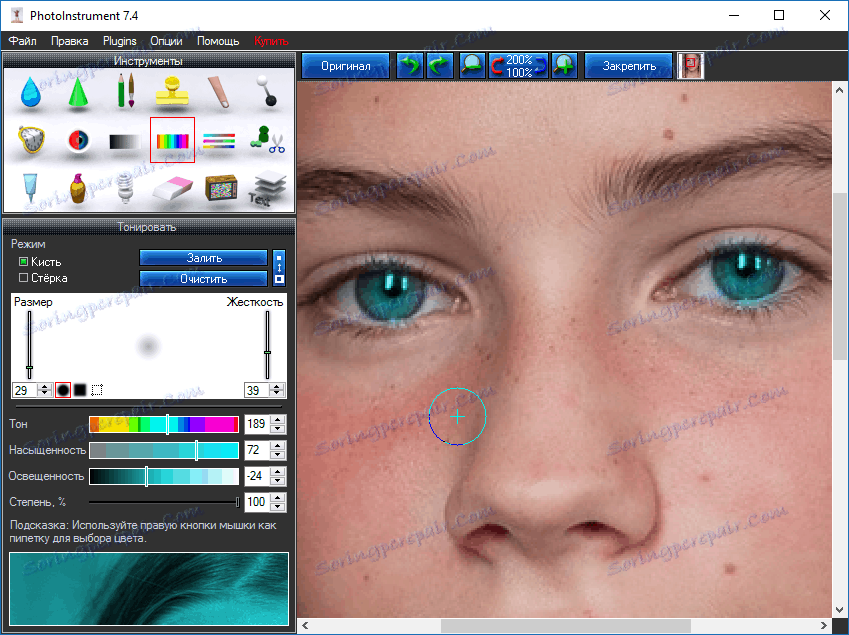
Task: Choose square brush shape
Action: [80, 390]
